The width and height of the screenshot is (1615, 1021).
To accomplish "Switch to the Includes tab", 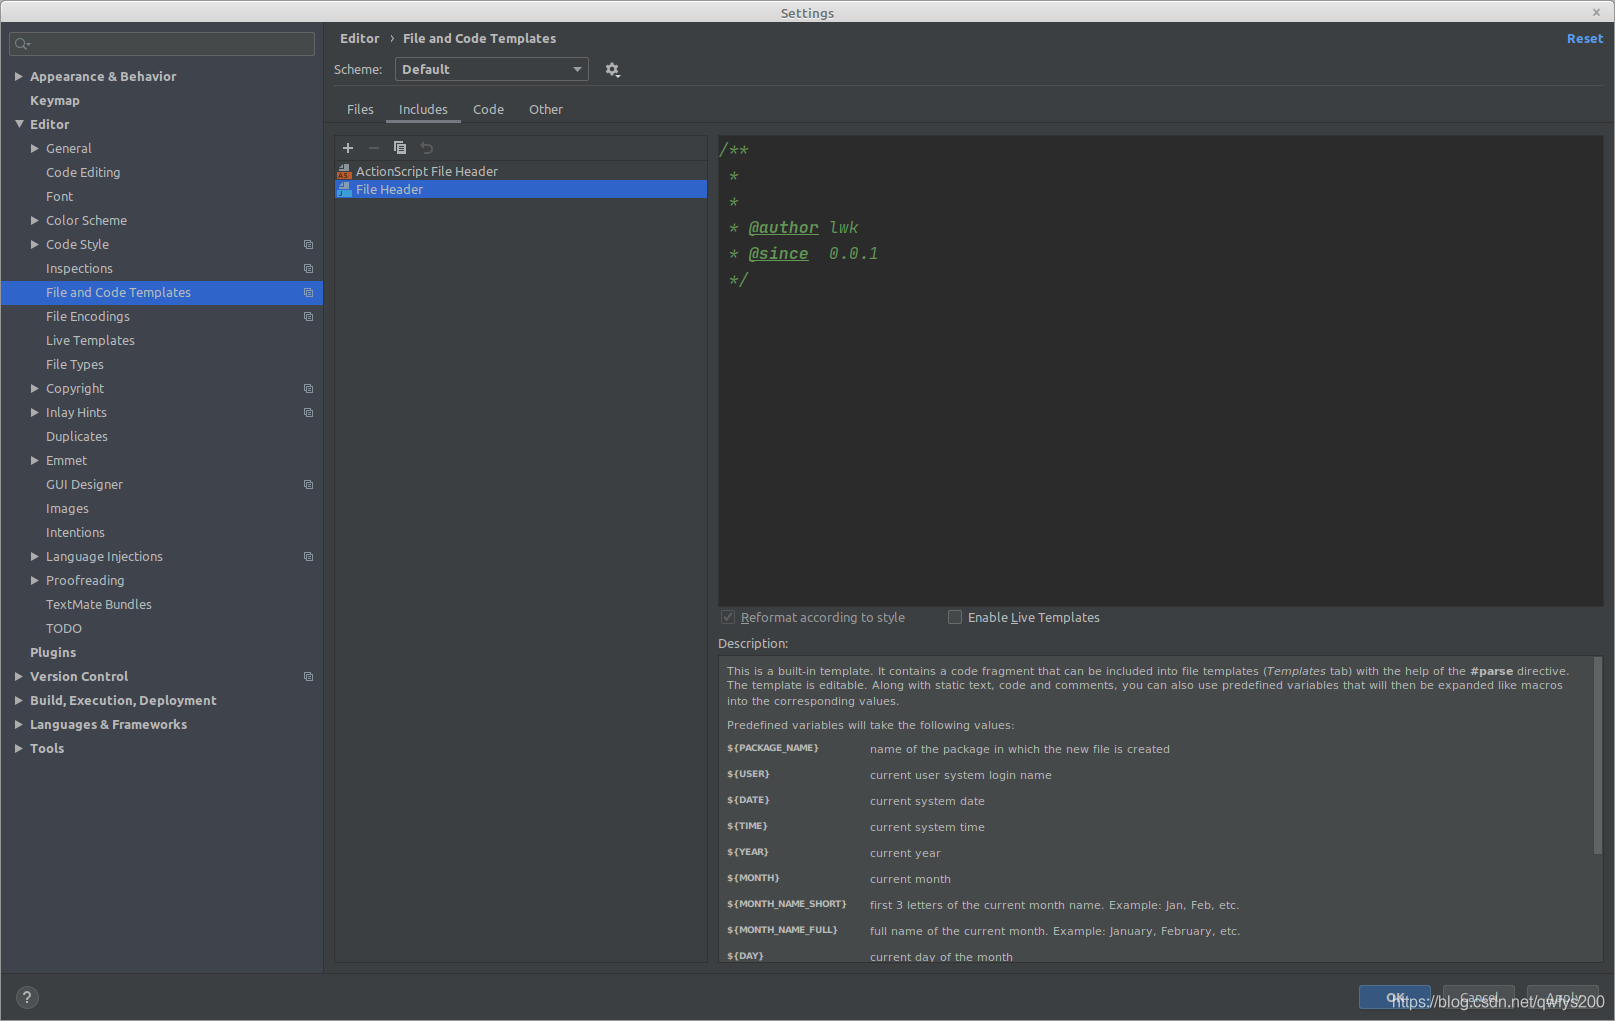I will (423, 110).
